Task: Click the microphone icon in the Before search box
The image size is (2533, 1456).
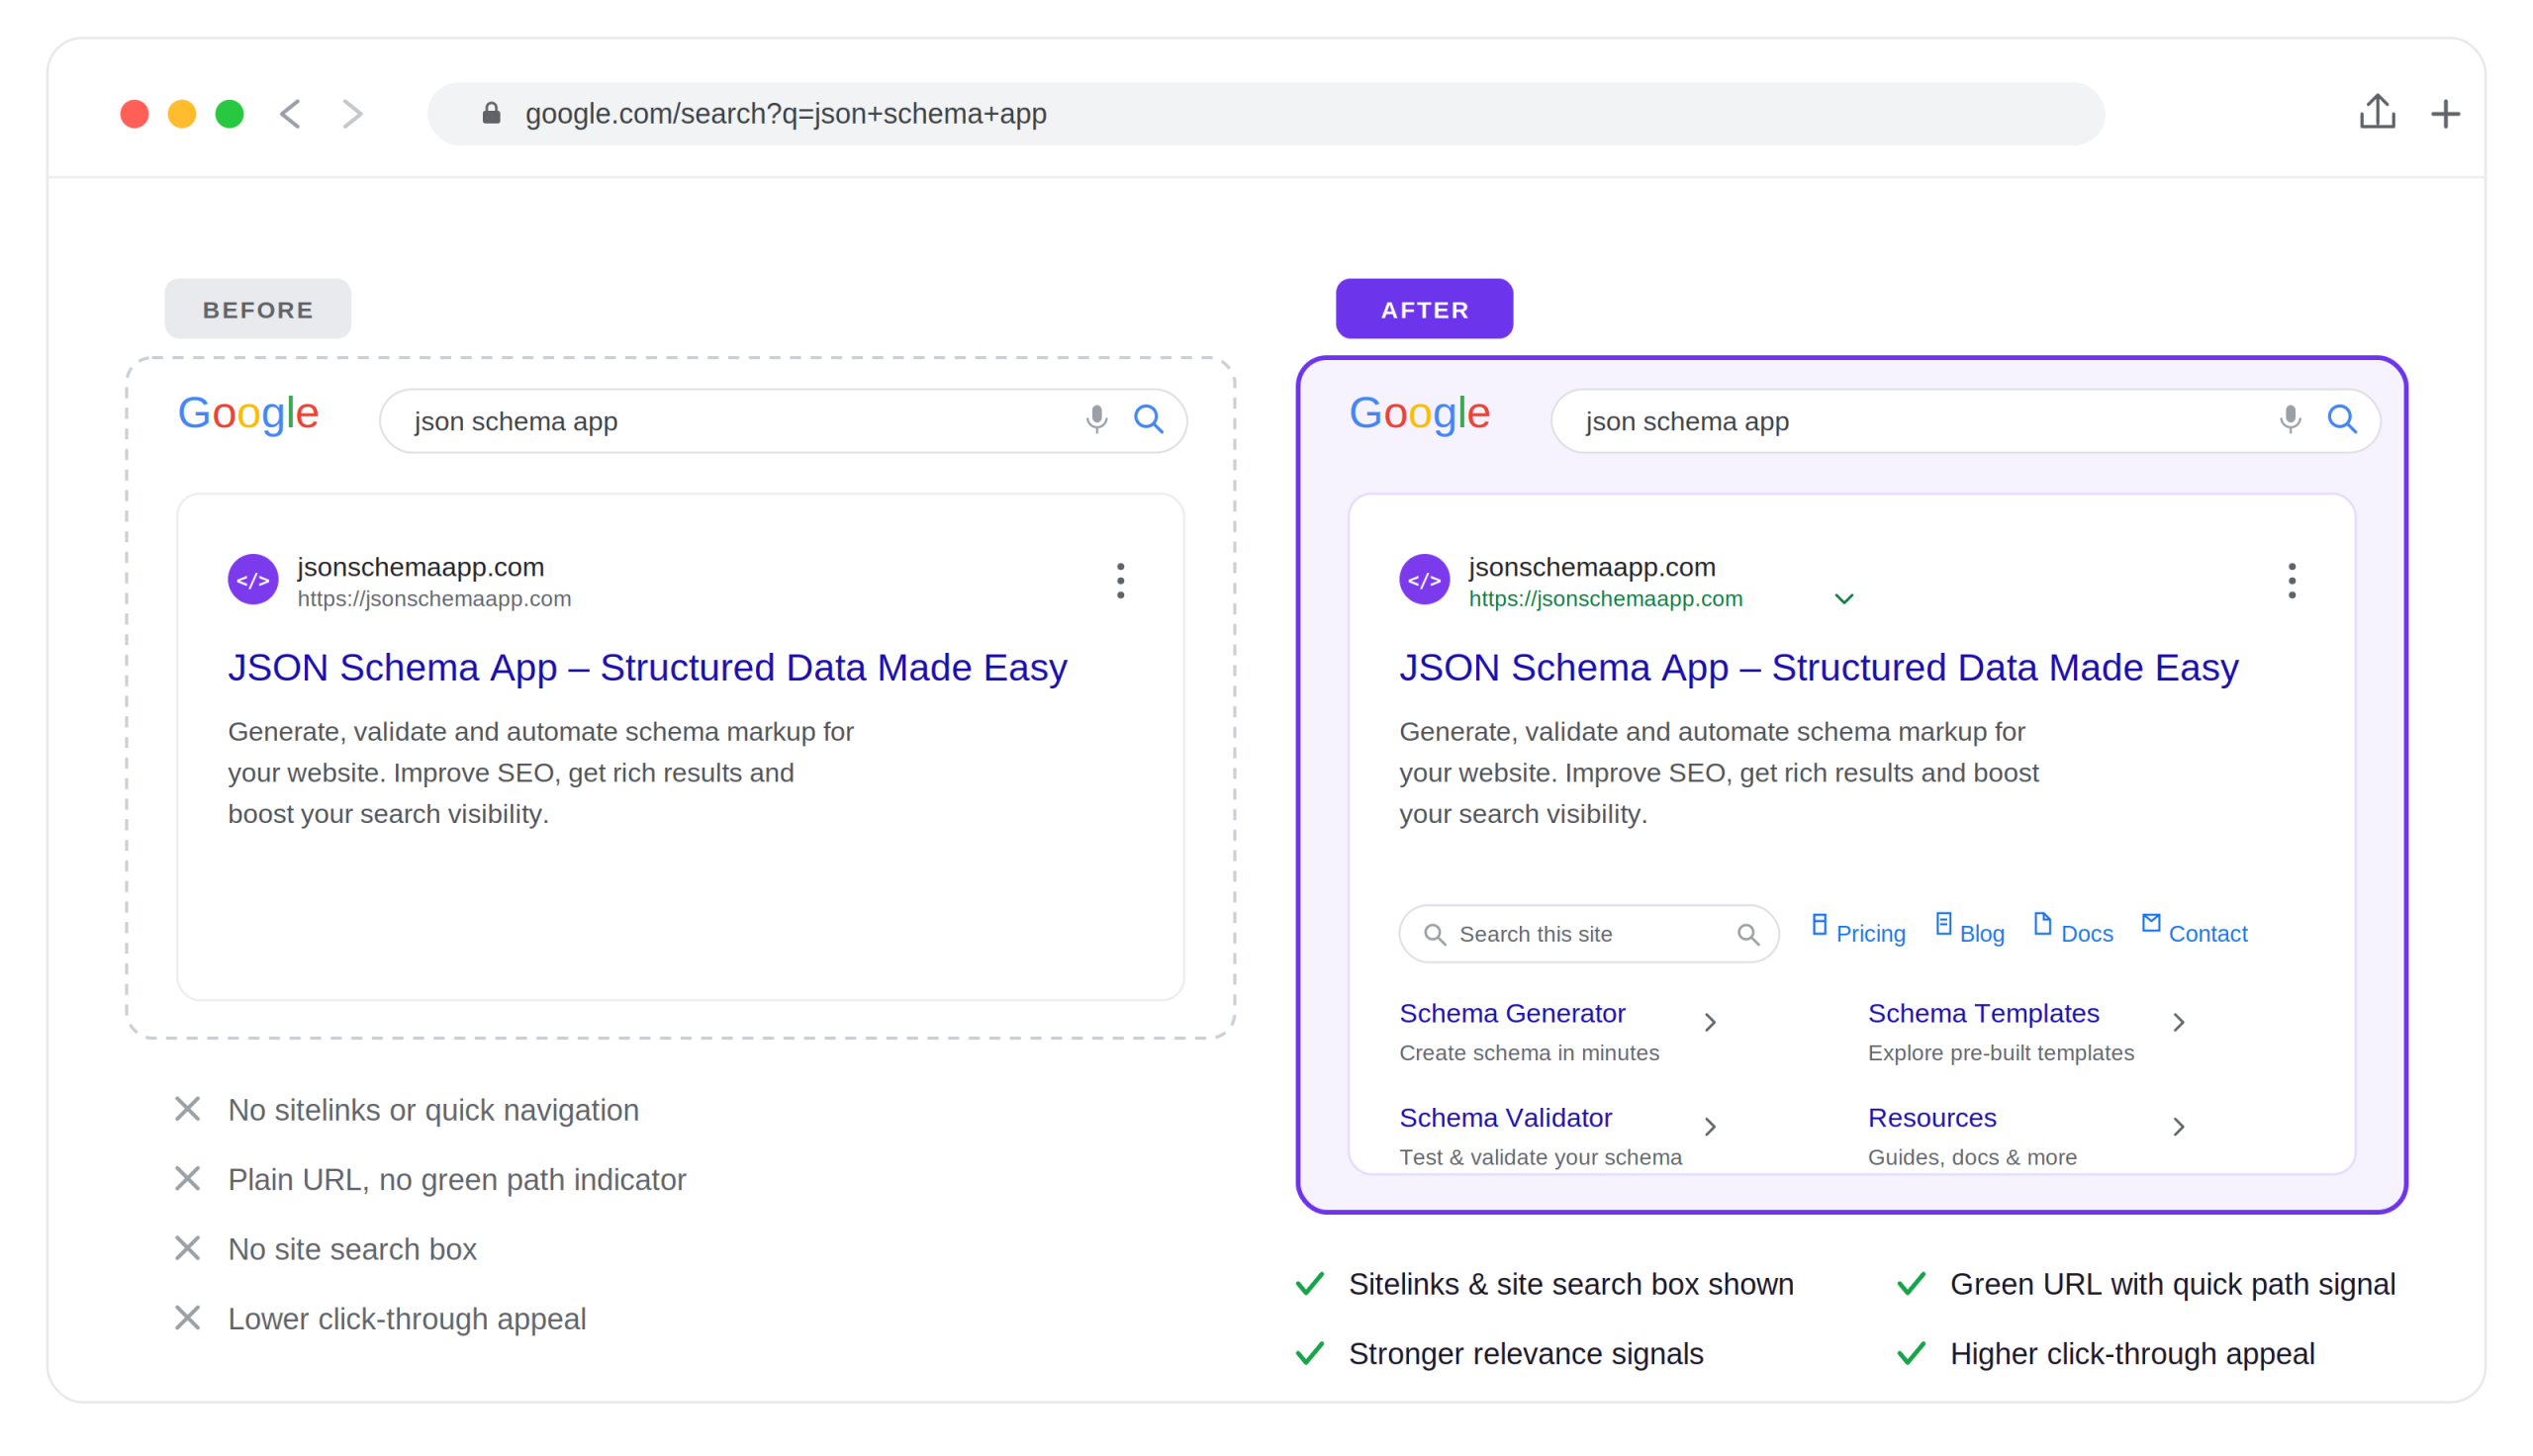Action: click(x=1097, y=419)
